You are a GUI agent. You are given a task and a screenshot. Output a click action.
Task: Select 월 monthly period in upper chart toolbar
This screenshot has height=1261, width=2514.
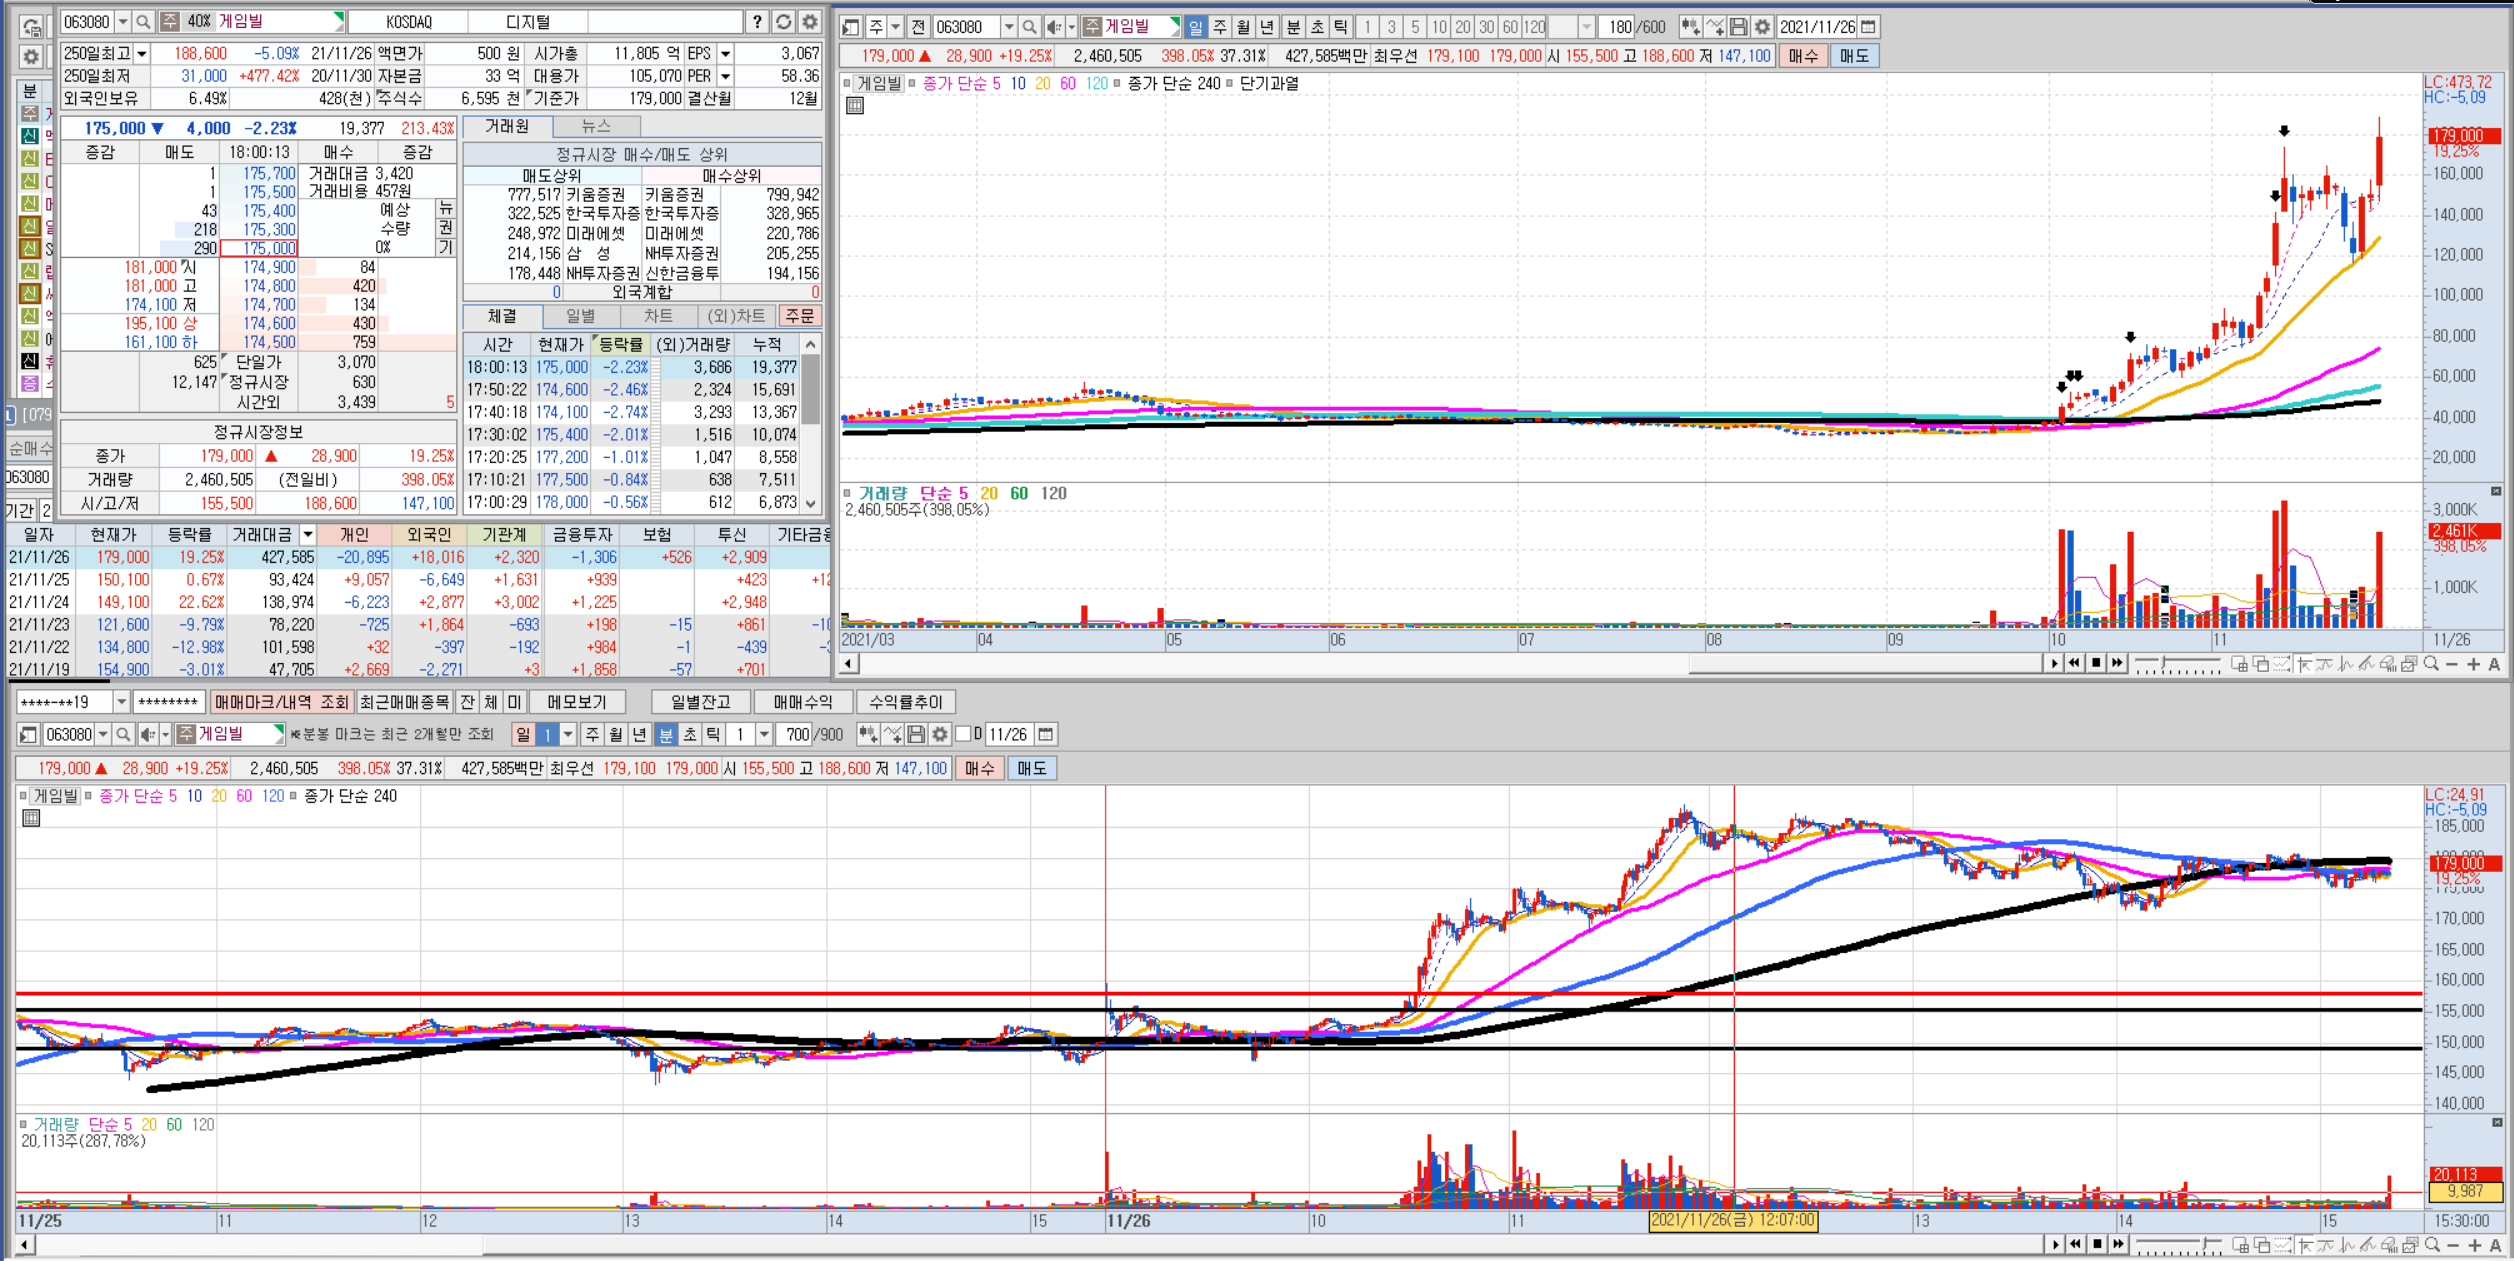tap(1243, 27)
